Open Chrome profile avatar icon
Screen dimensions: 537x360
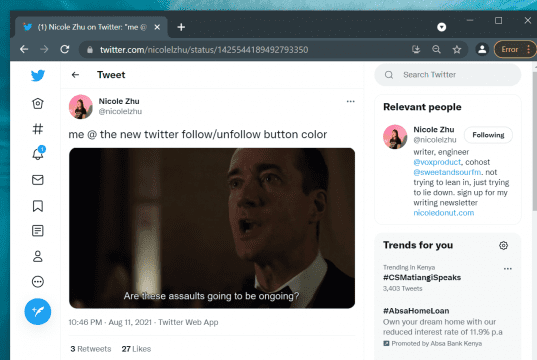coord(482,49)
